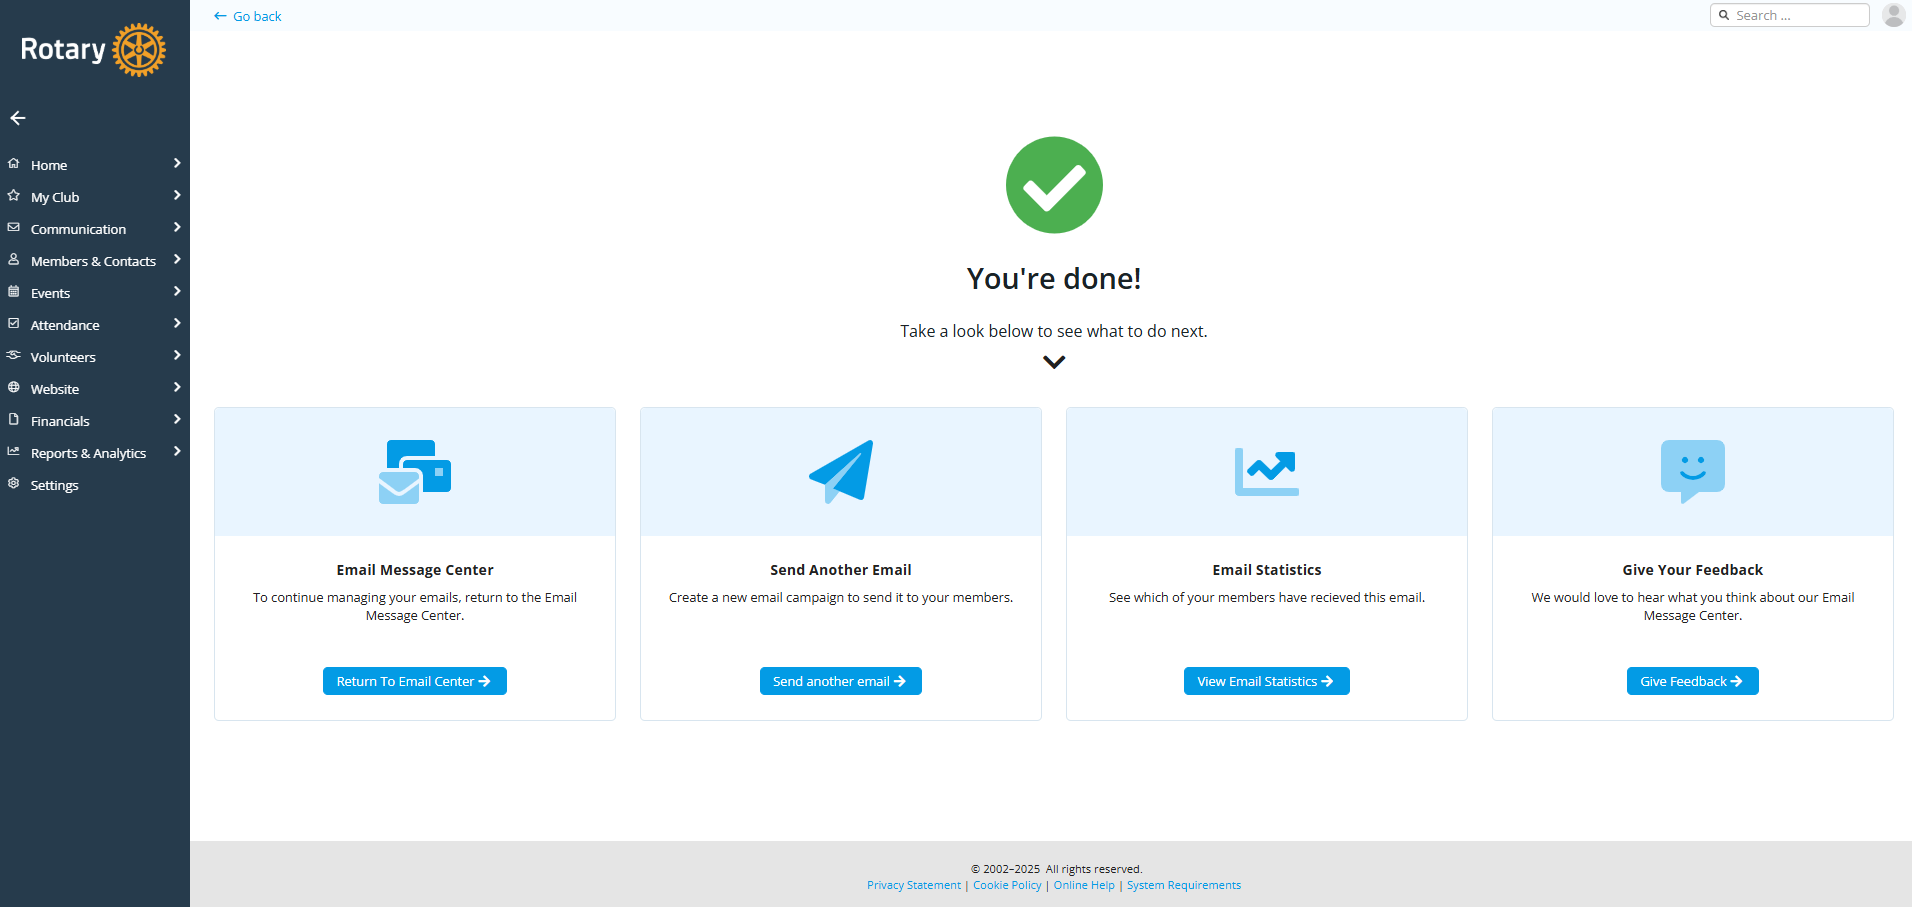The height and width of the screenshot is (907, 1912).
Task: Click Return To Email Center
Action: pos(414,681)
